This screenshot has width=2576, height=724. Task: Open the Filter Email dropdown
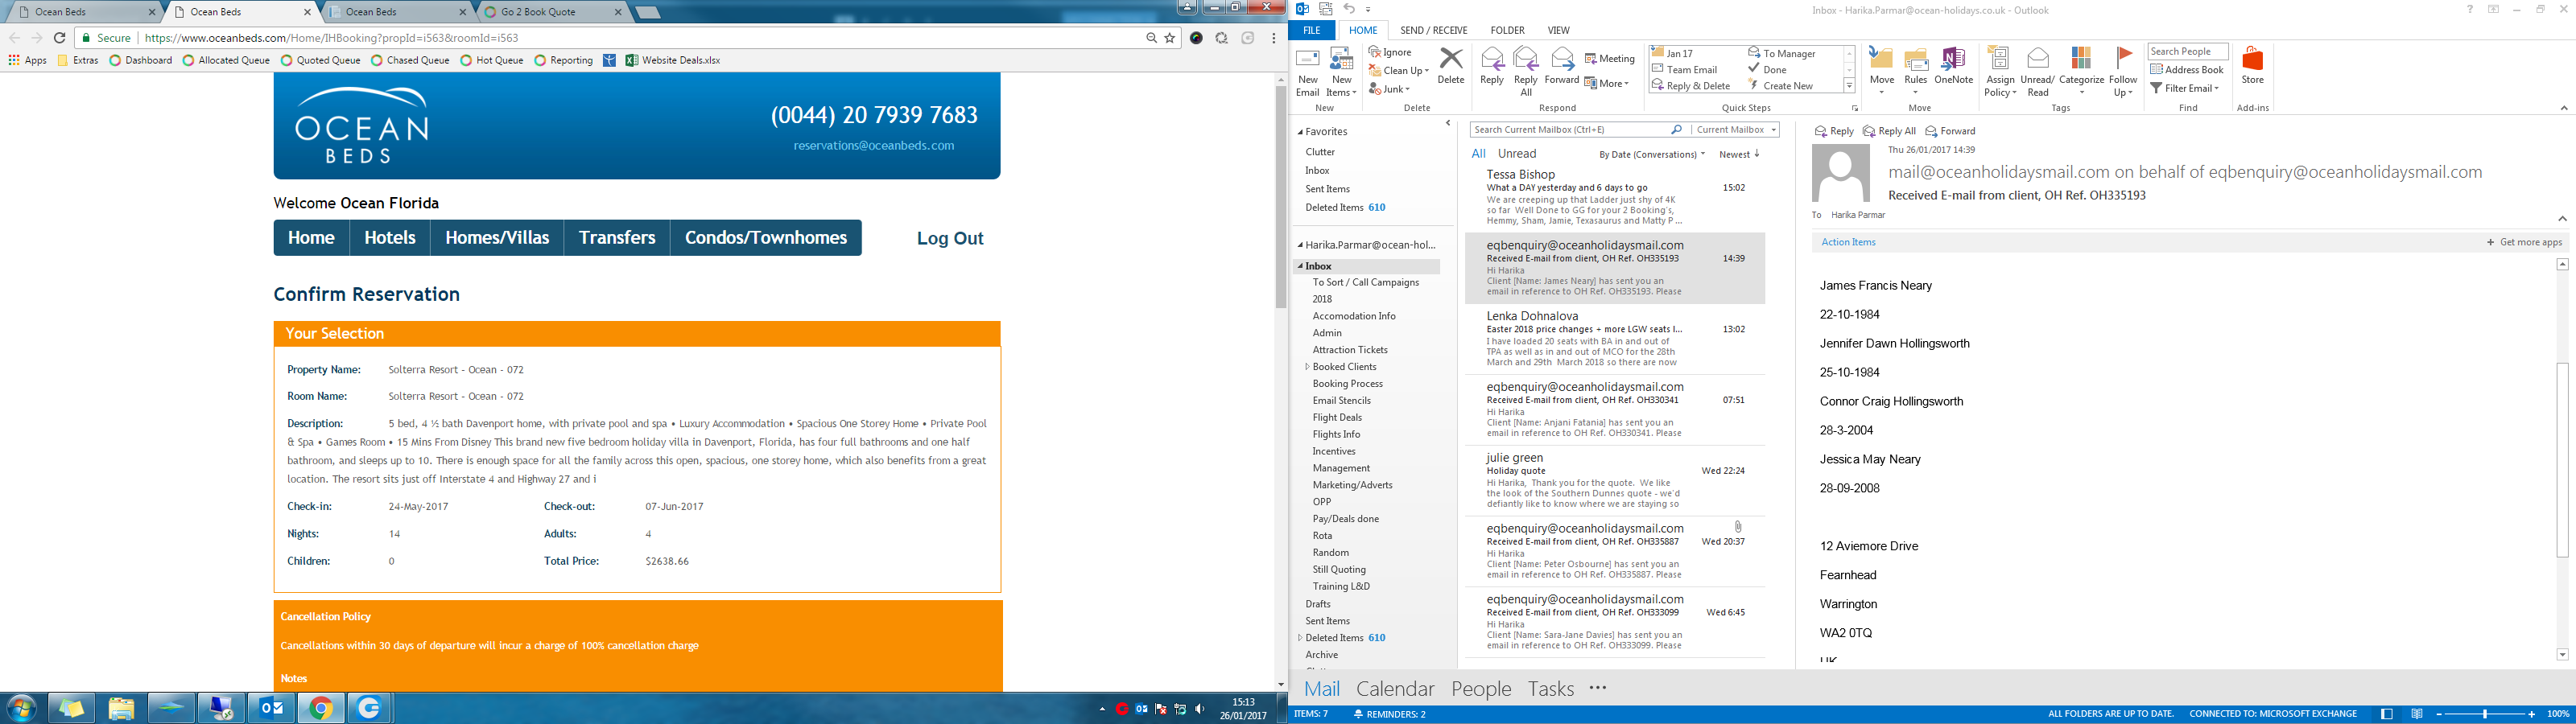pyautogui.click(x=2184, y=88)
